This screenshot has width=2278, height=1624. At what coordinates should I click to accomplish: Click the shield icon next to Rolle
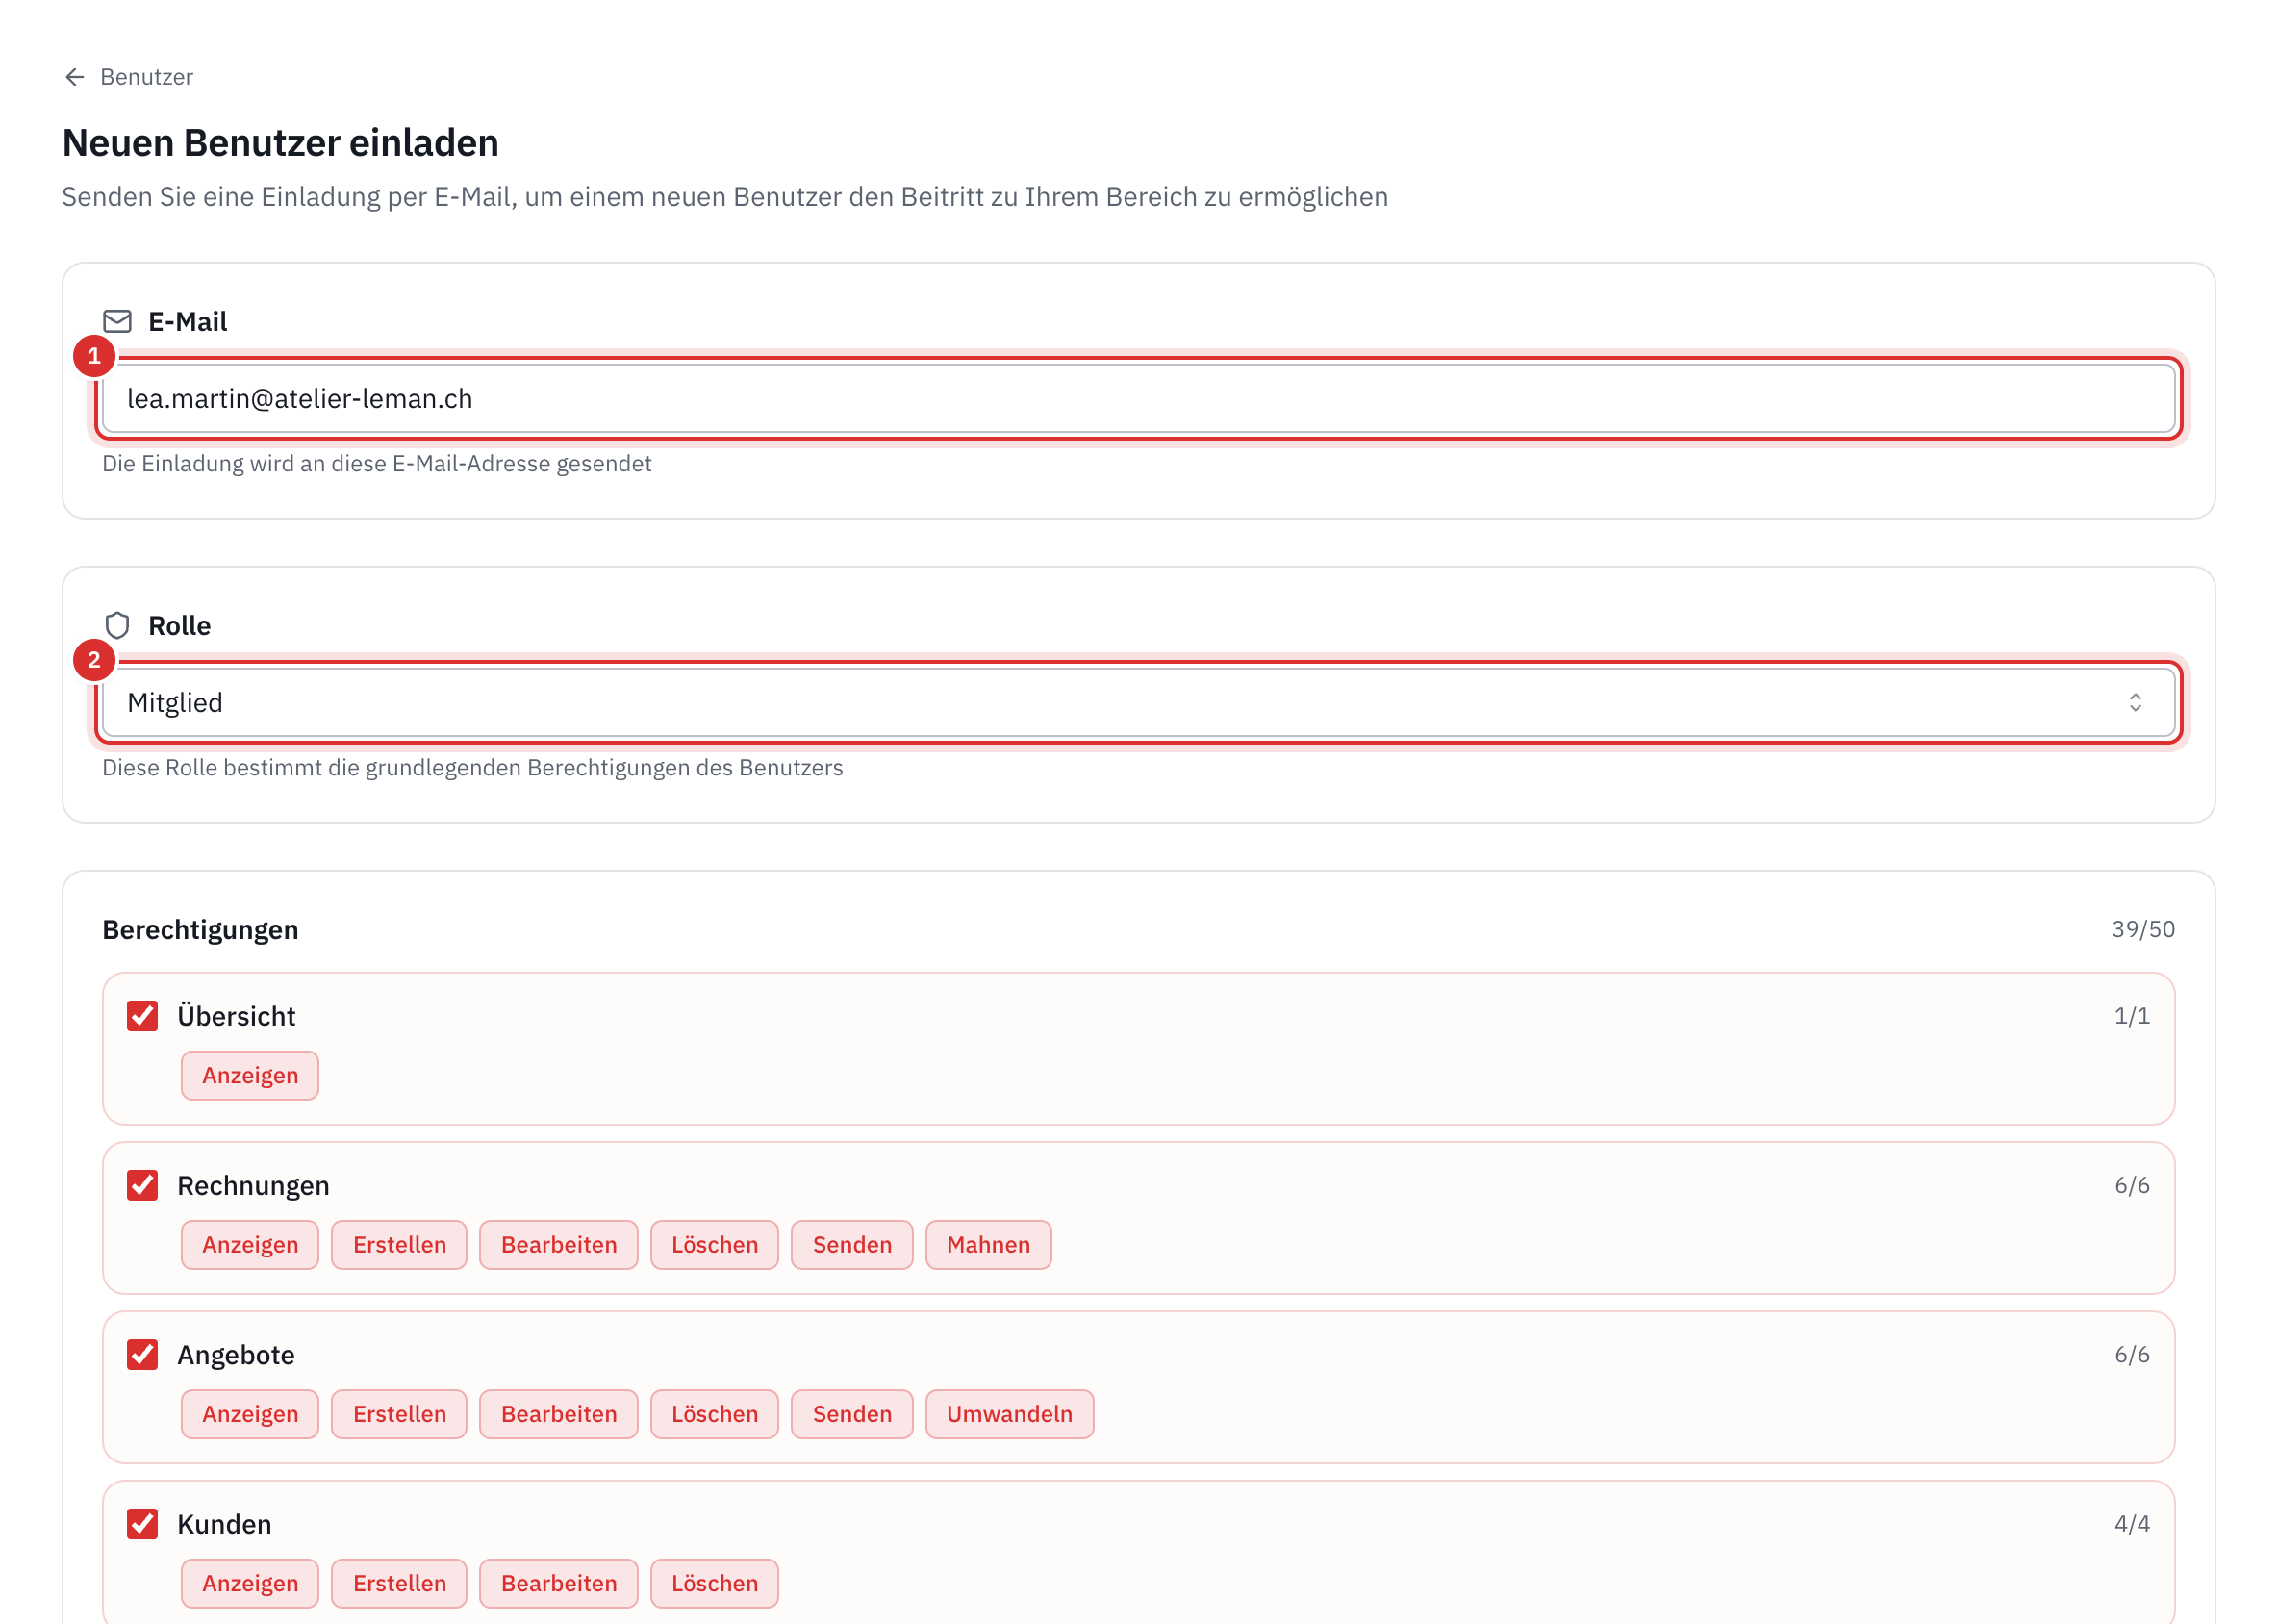[118, 625]
